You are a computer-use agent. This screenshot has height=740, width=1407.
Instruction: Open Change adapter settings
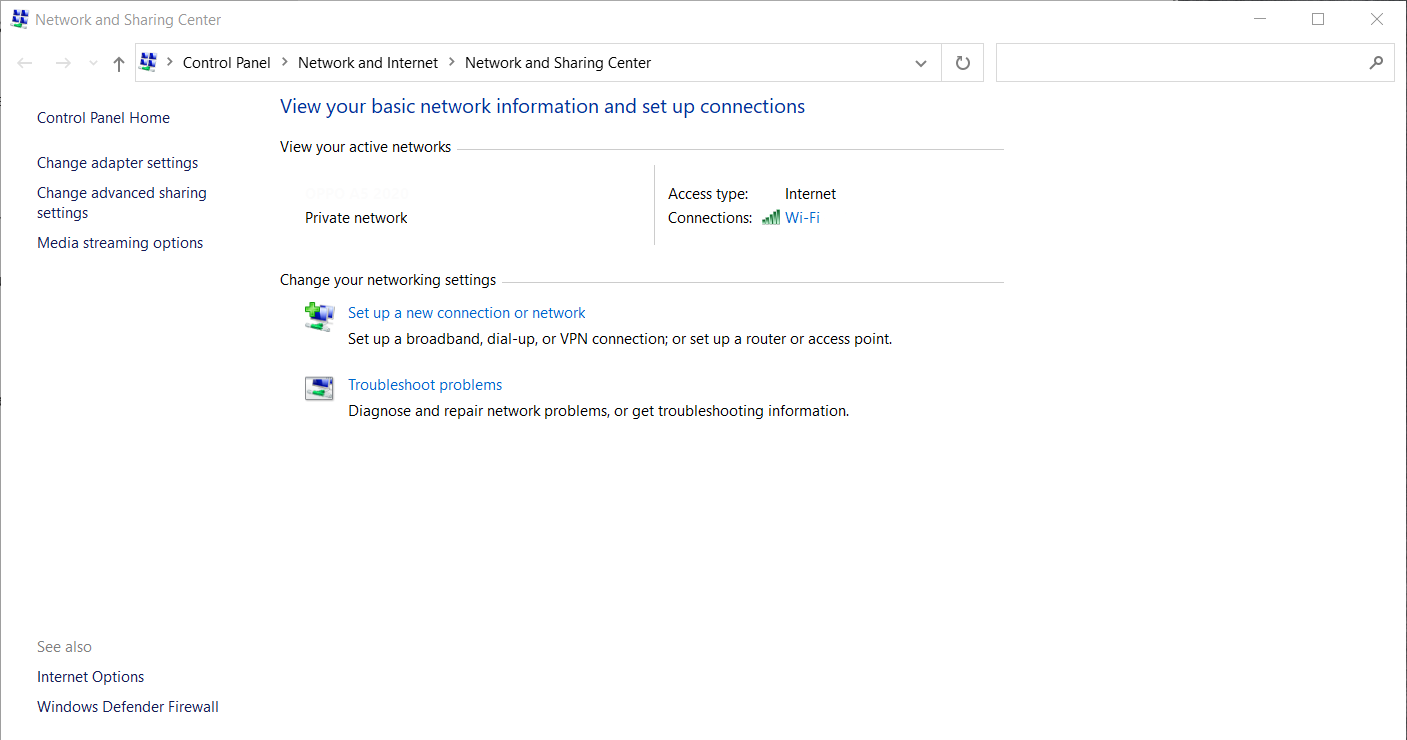117,162
